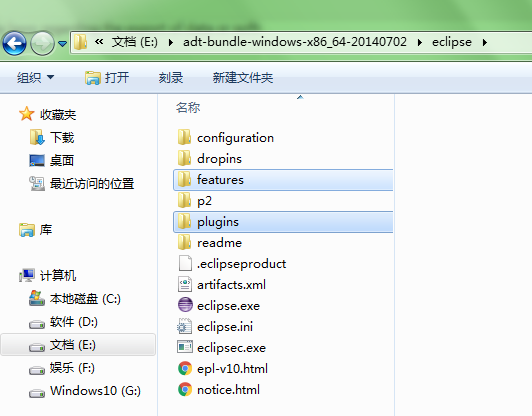Select the artifacts.xml file
The width and height of the screenshot is (532, 416).
(231, 285)
